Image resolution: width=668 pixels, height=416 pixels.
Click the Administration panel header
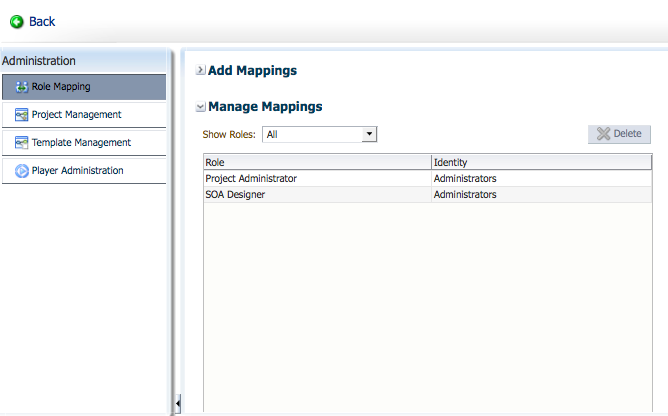[x=84, y=61]
